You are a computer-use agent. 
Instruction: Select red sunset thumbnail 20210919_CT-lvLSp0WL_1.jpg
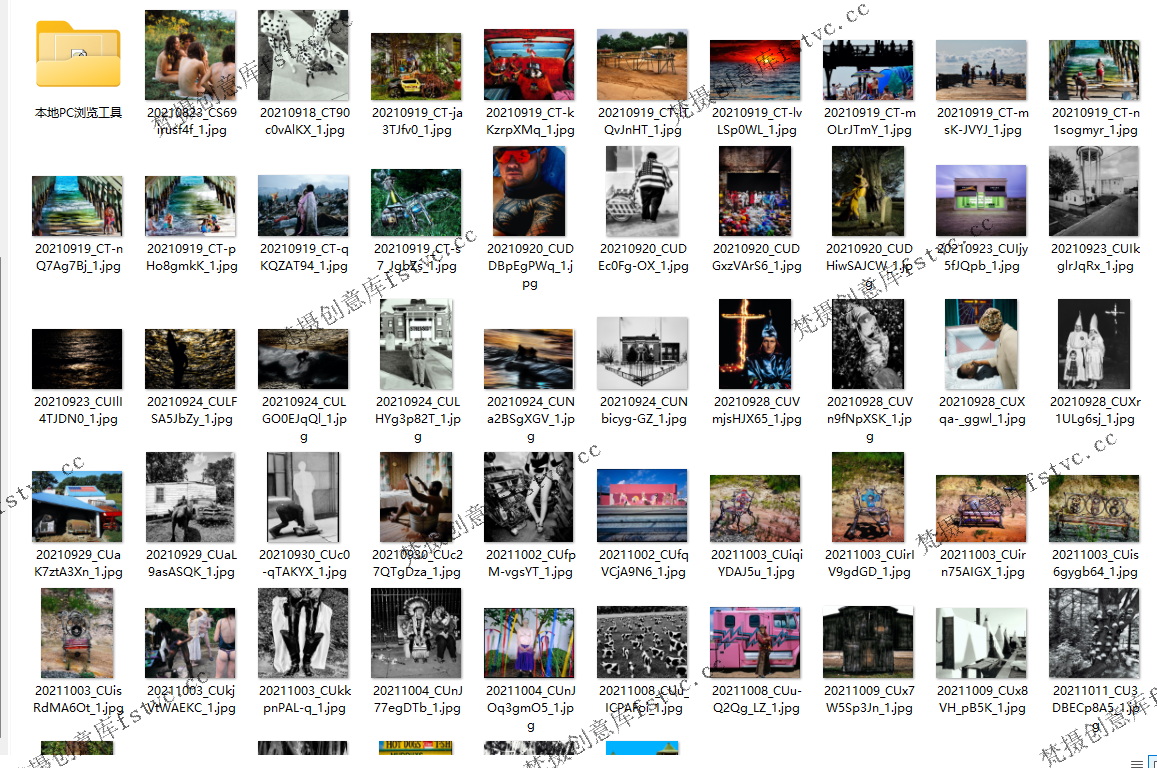(x=755, y=69)
